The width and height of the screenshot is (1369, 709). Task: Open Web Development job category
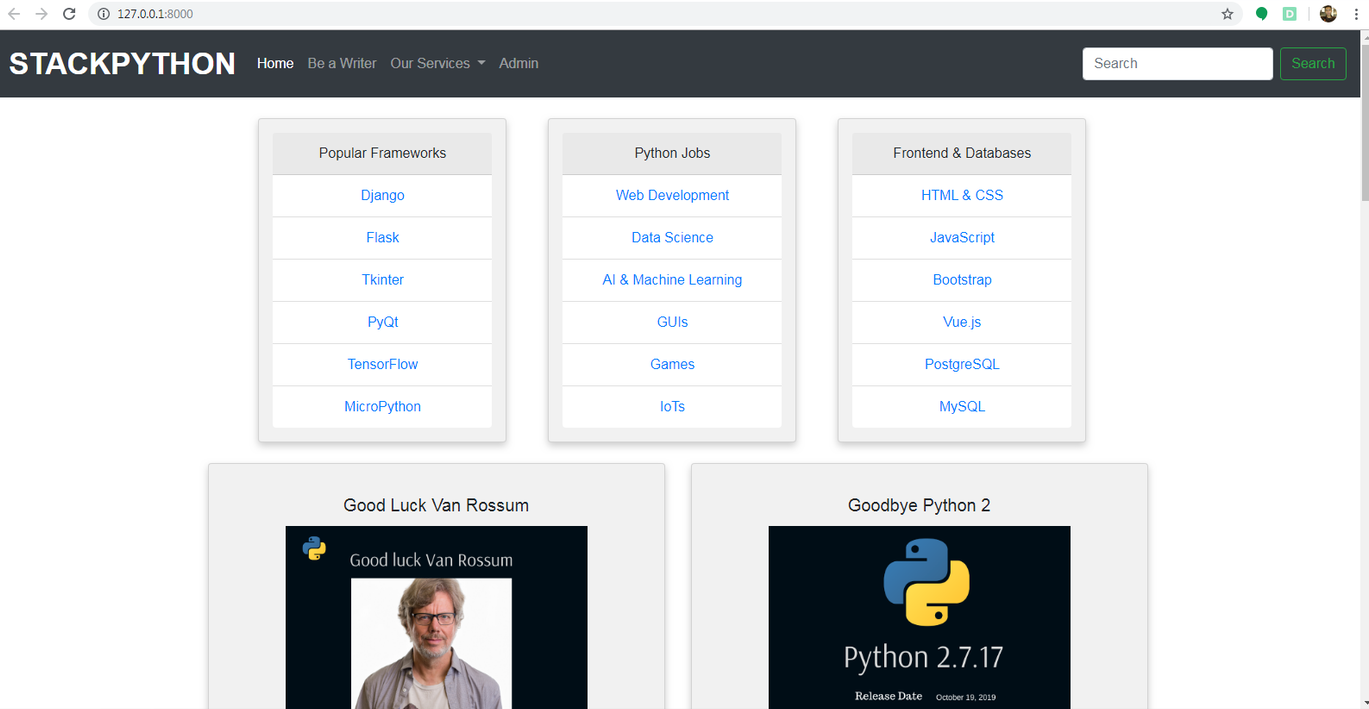pos(672,195)
